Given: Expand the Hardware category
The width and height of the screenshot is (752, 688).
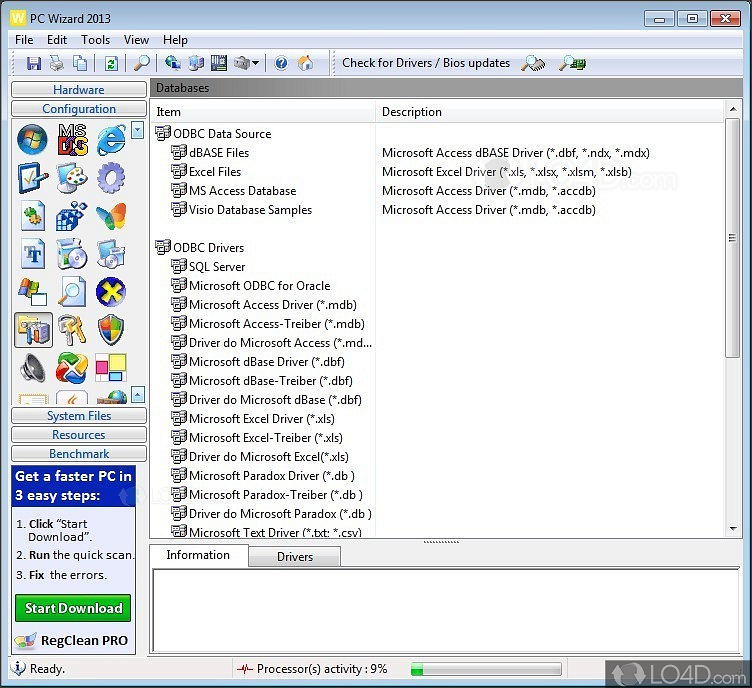Looking at the screenshot, I should [79, 90].
